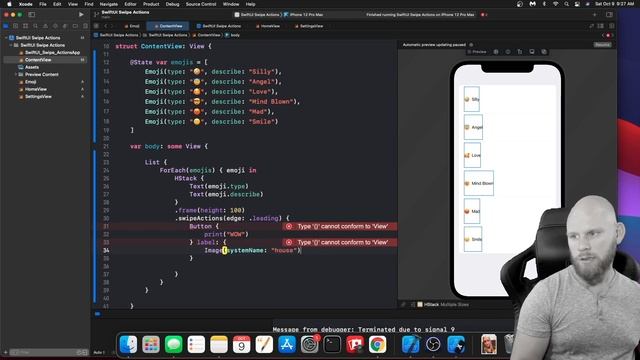Open the Debug navigator
Screen dimensions: 640x360
pos(65,26)
